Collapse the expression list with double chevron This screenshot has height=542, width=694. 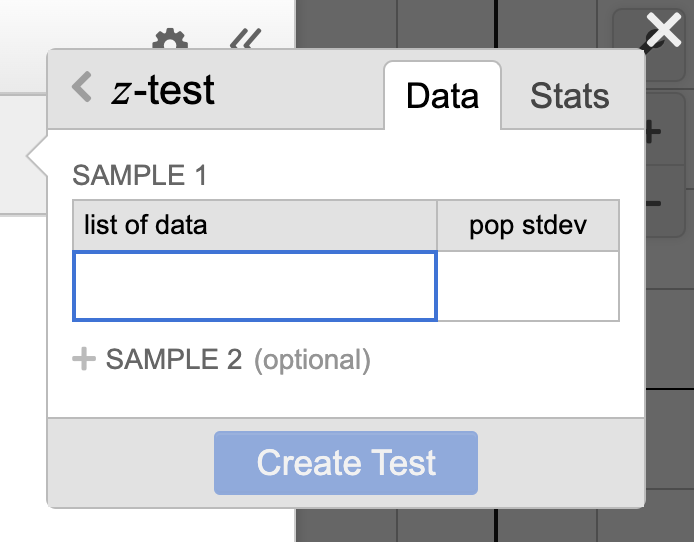(246, 39)
